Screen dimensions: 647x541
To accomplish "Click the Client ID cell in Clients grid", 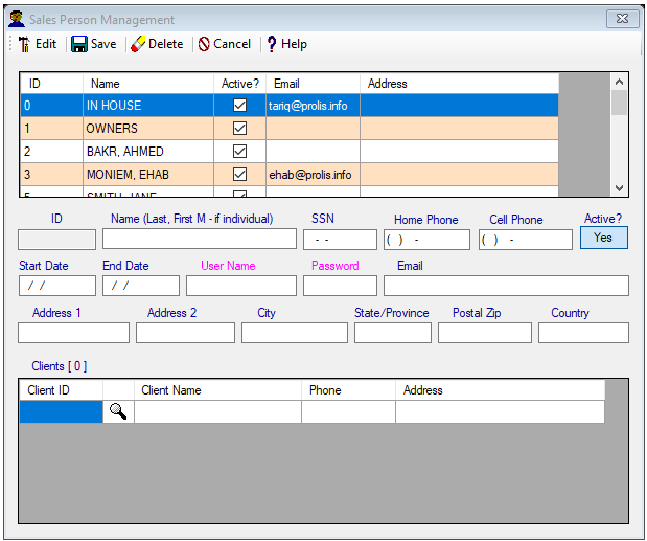I will click(60, 411).
